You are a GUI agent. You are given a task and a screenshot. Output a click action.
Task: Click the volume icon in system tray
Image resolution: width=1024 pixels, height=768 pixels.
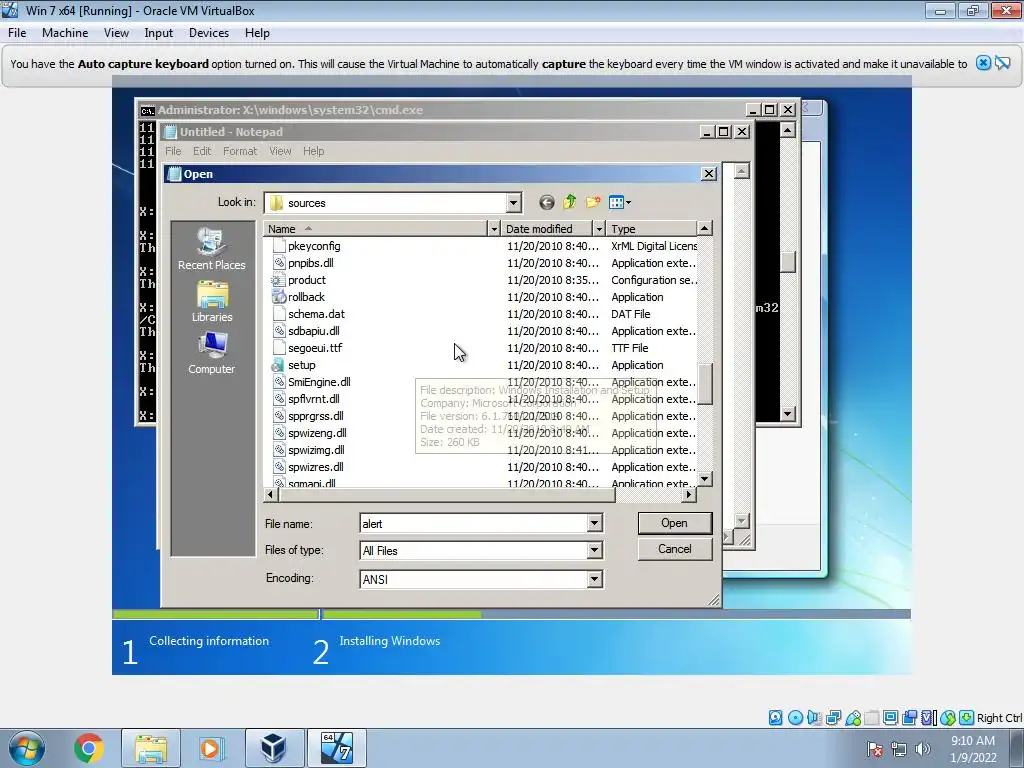pos(923,749)
